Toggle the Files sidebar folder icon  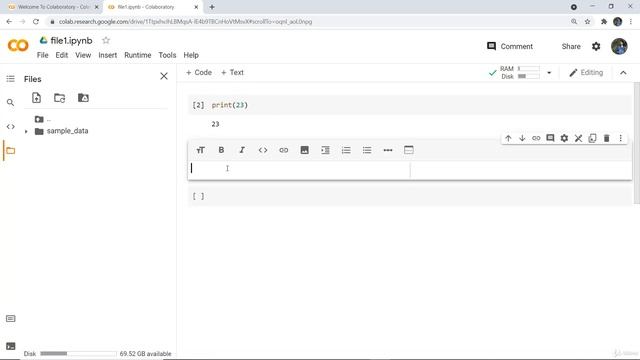[x=11, y=151]
